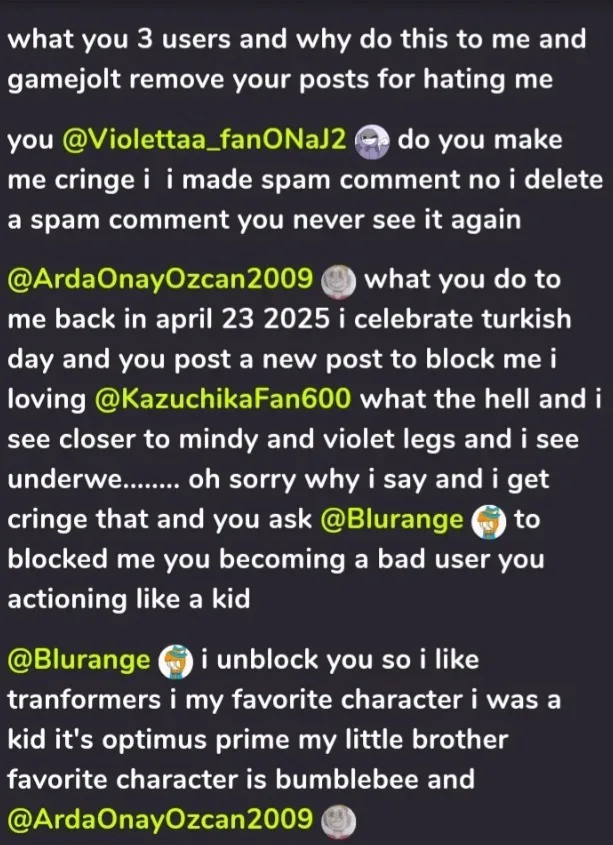Open @Blurange mention after 'you ask'
This screenshot has height=845, width=613.
coord(391,520)
